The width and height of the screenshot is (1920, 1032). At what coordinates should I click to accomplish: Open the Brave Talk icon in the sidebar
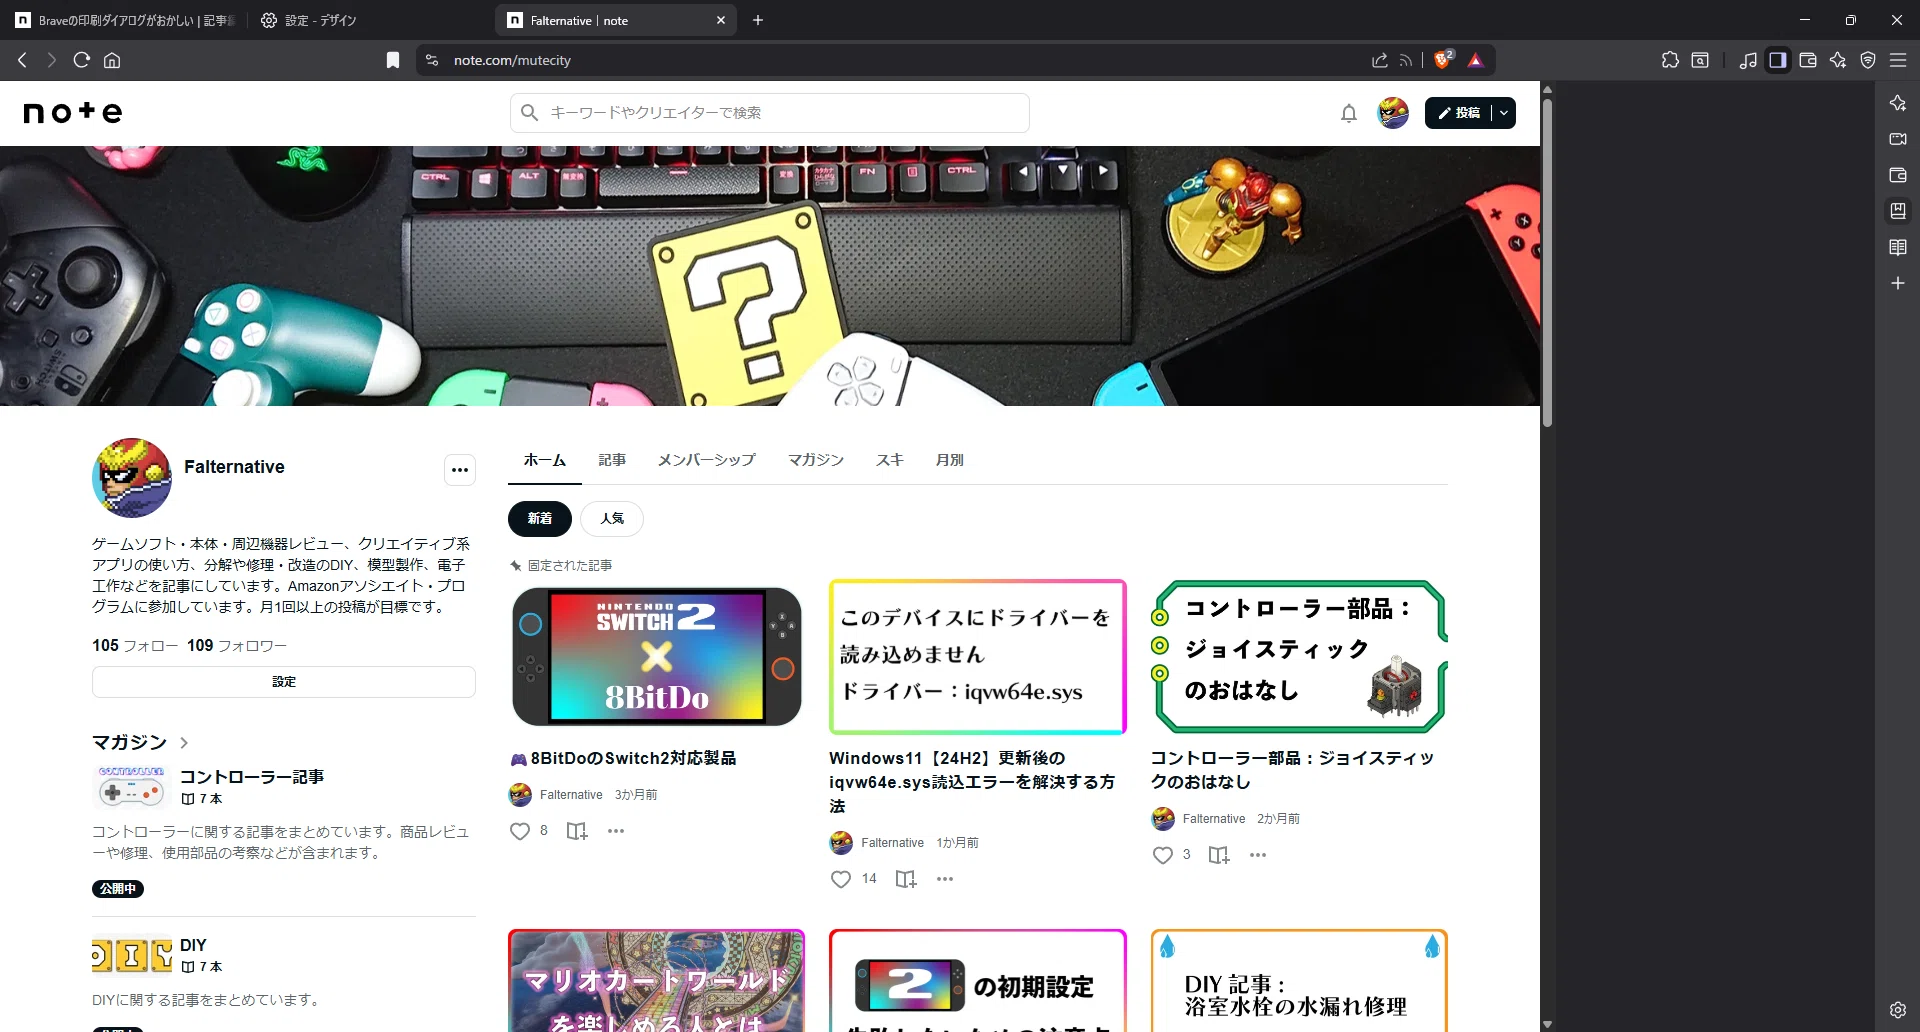[1898, 139]
